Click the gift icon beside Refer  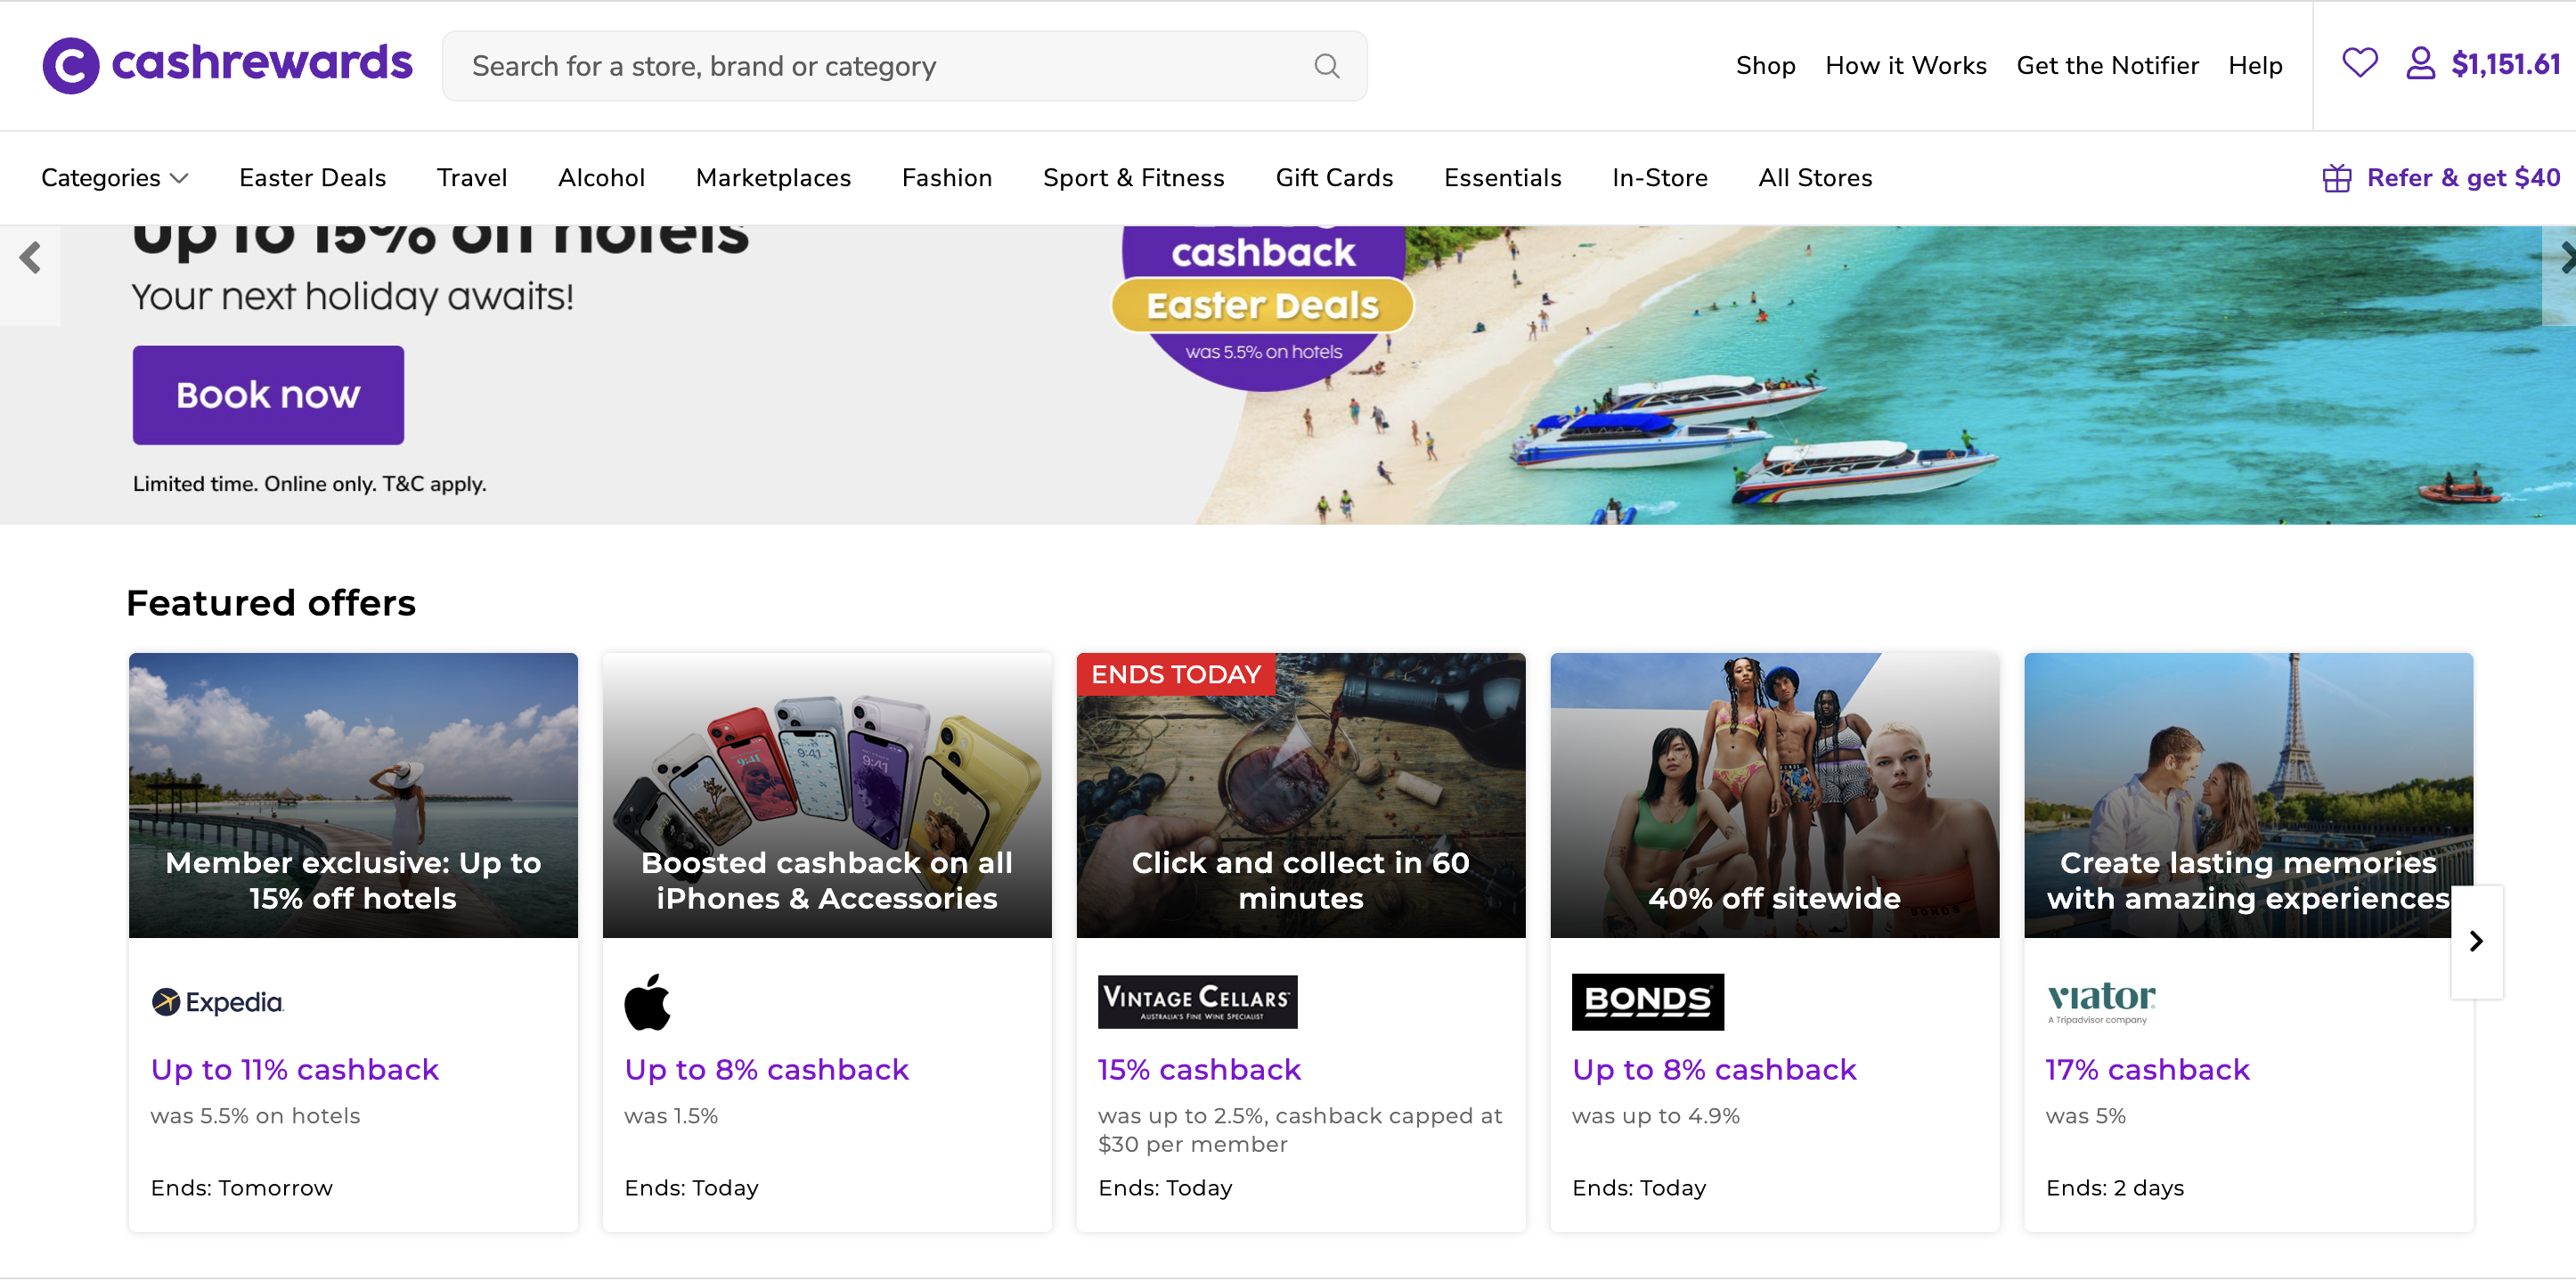tap(2336, 178)
